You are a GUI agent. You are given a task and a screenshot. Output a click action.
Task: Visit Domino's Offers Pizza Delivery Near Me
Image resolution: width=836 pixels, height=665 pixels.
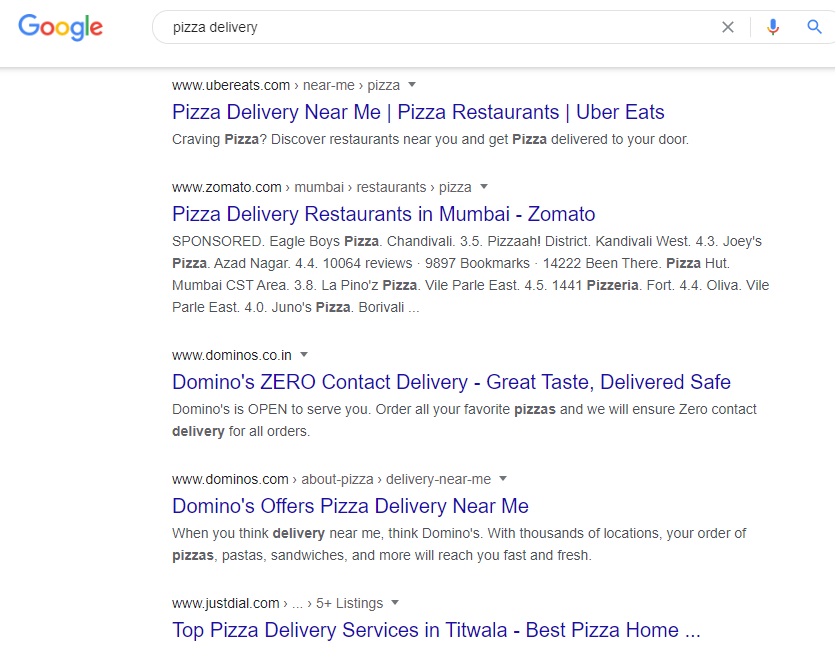(350, 506)
